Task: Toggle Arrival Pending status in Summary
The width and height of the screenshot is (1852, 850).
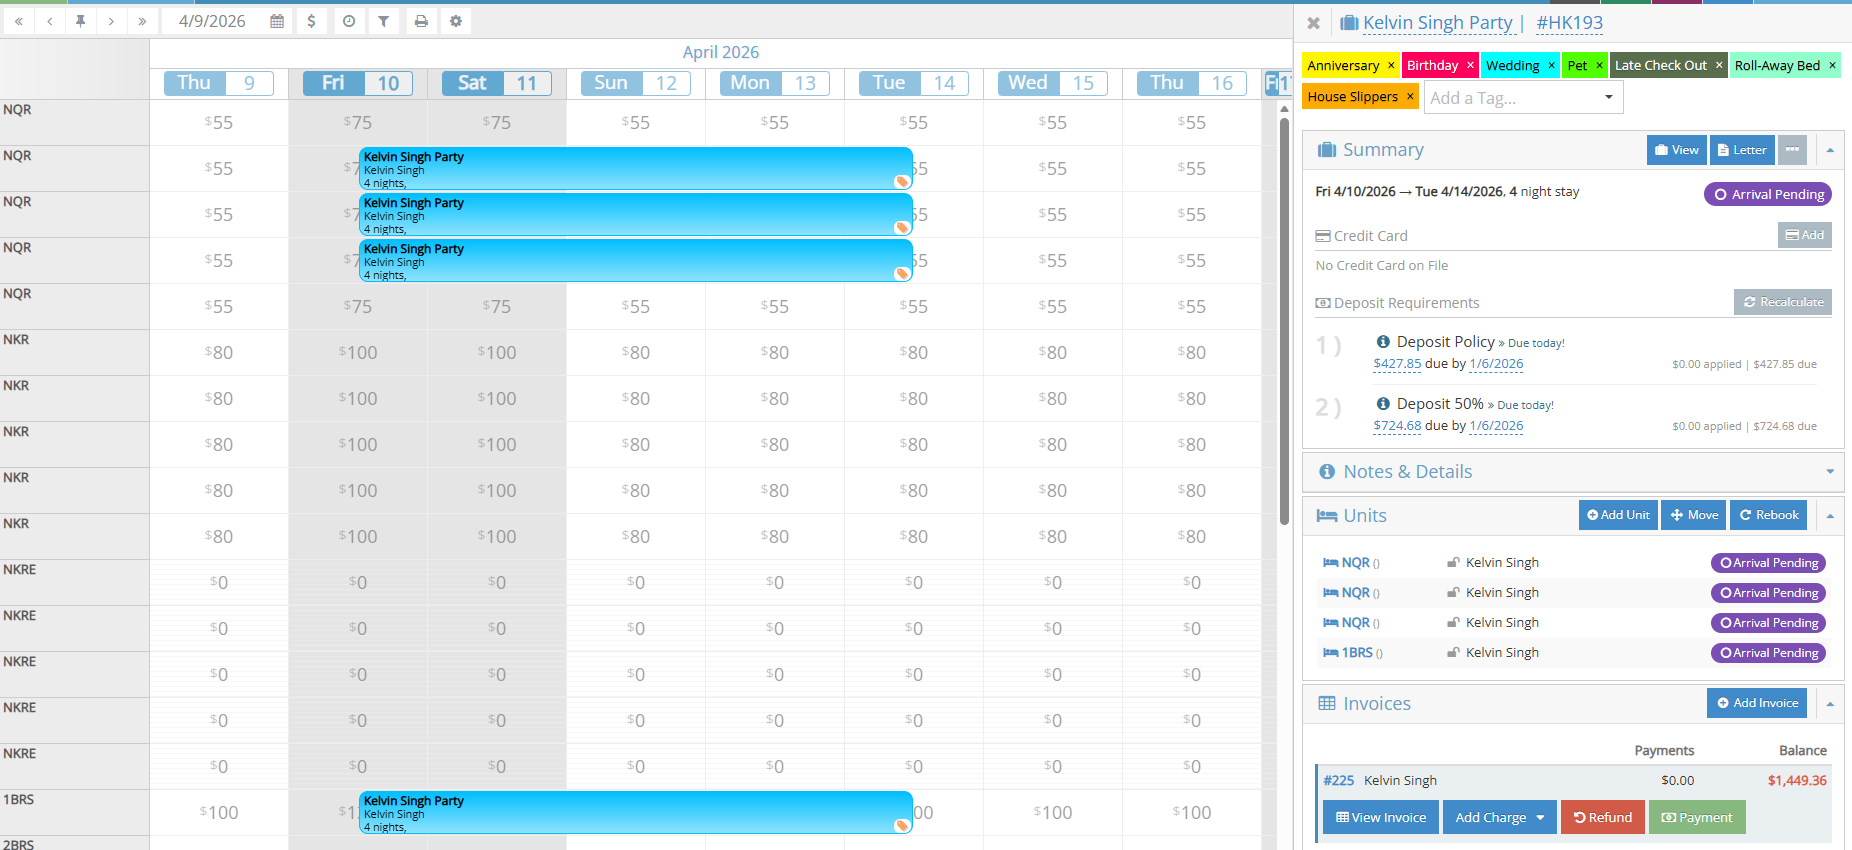Action: click(1767, 194)
